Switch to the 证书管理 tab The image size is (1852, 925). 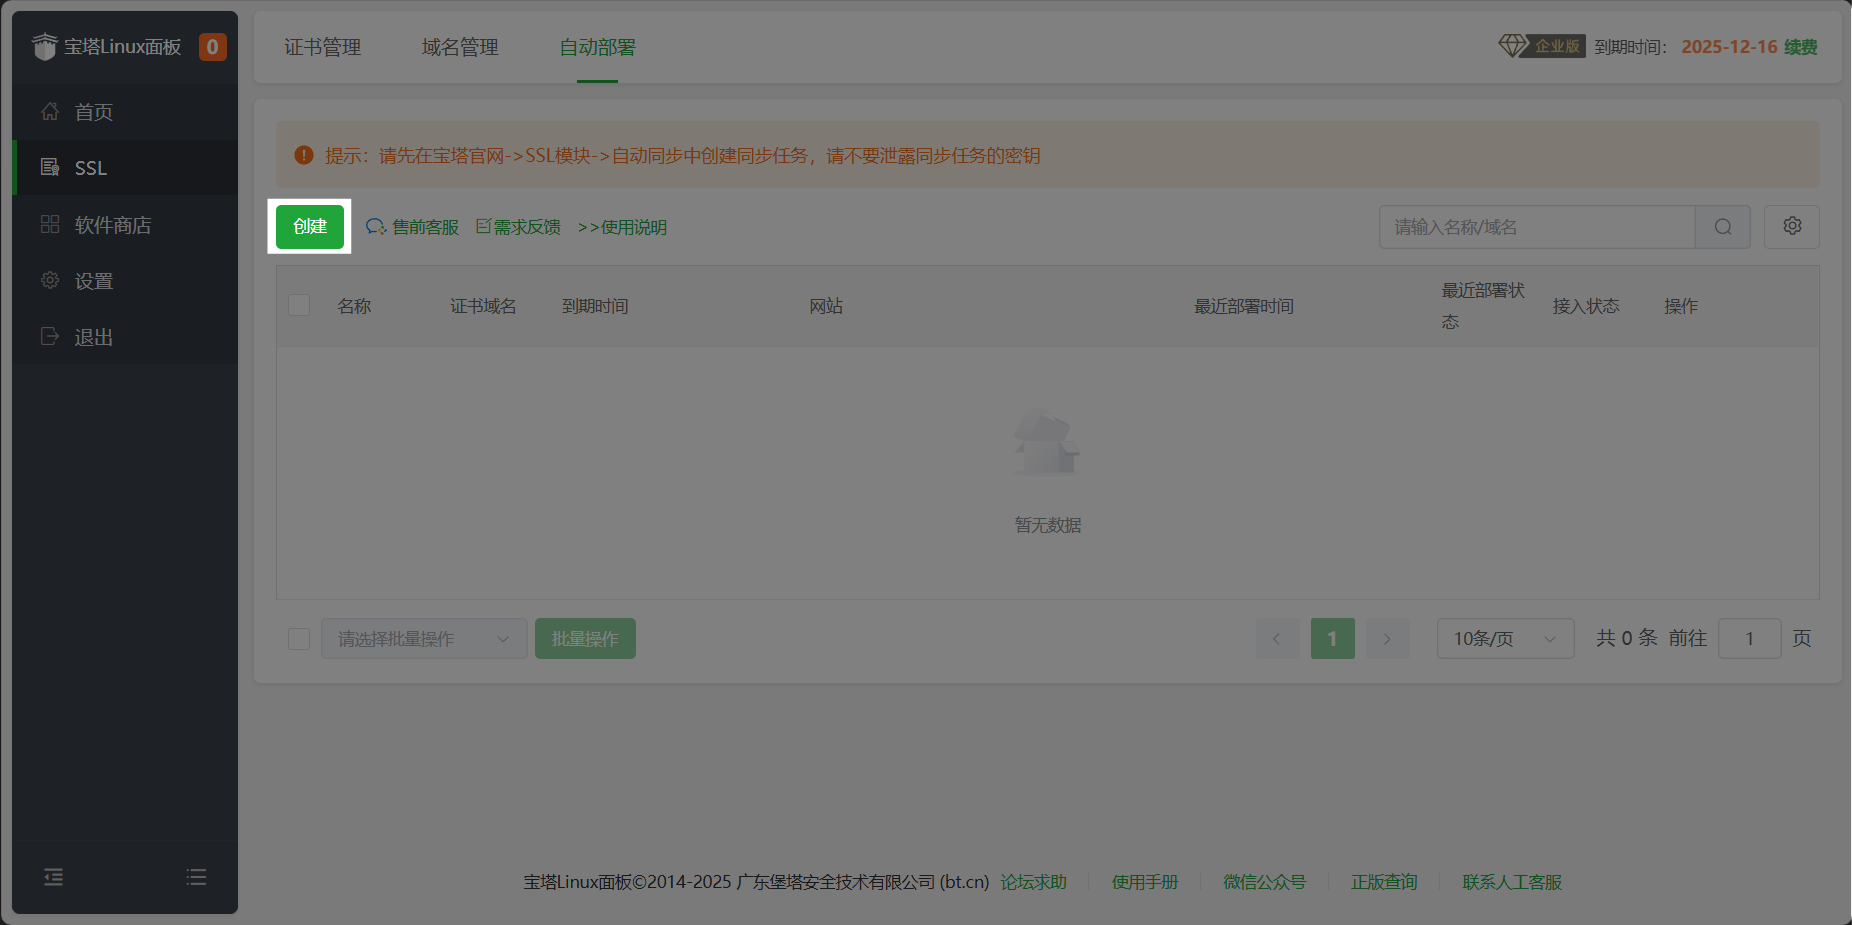pos(322,46)
